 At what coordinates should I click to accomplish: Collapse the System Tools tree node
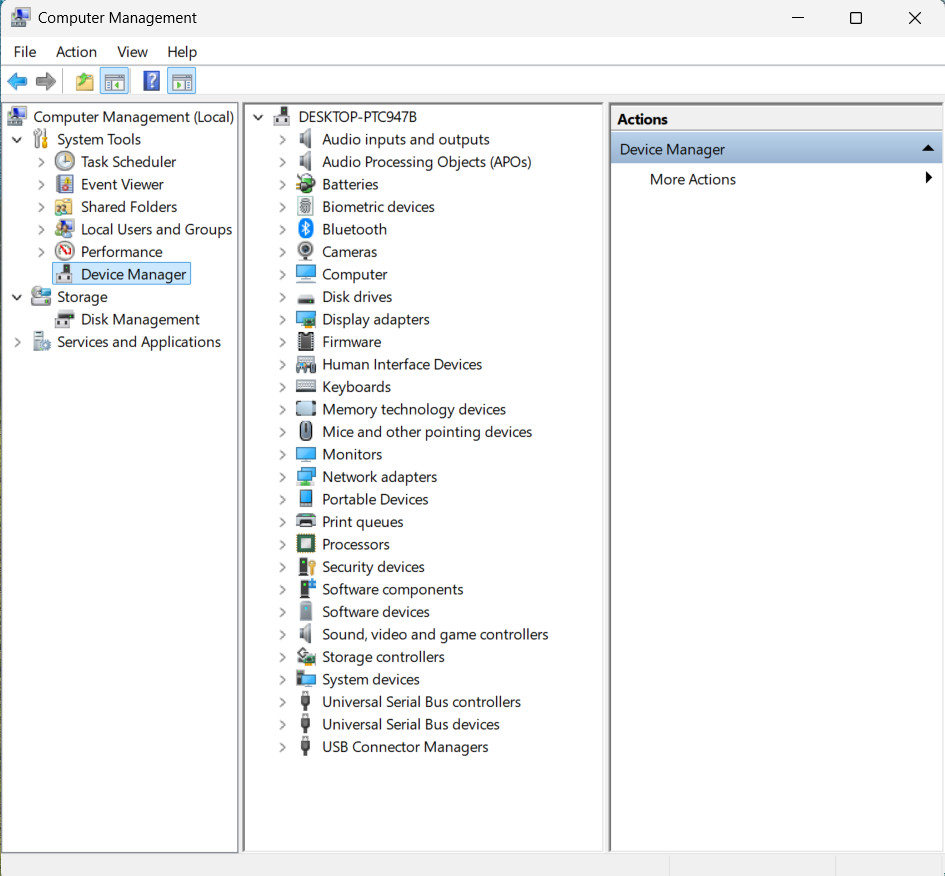pos(17,140)
